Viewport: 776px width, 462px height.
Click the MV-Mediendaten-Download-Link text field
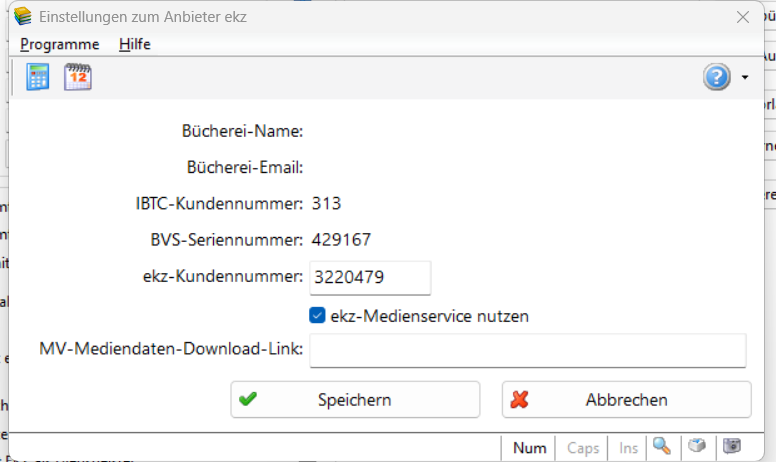pos(528,350)
